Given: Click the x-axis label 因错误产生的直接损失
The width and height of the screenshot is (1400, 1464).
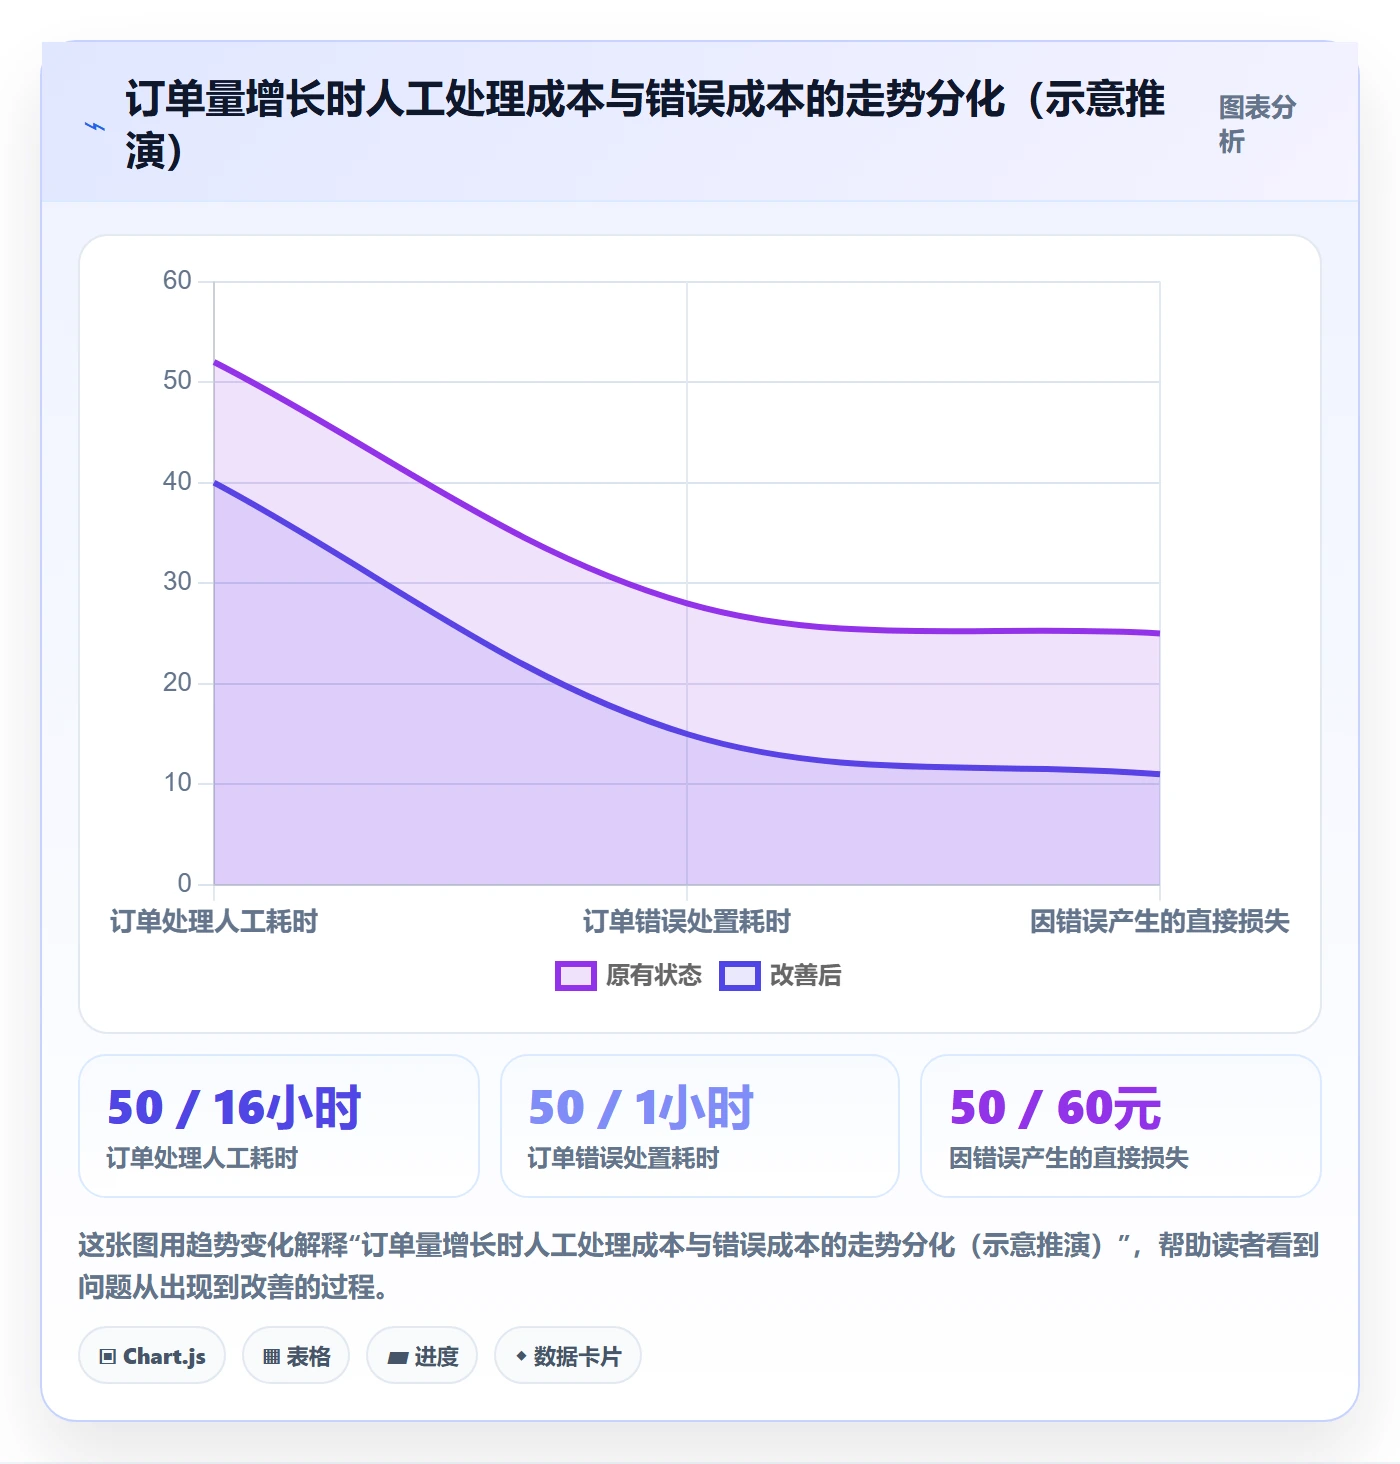Looking at the screenshot, I should tap(1160, 921).
